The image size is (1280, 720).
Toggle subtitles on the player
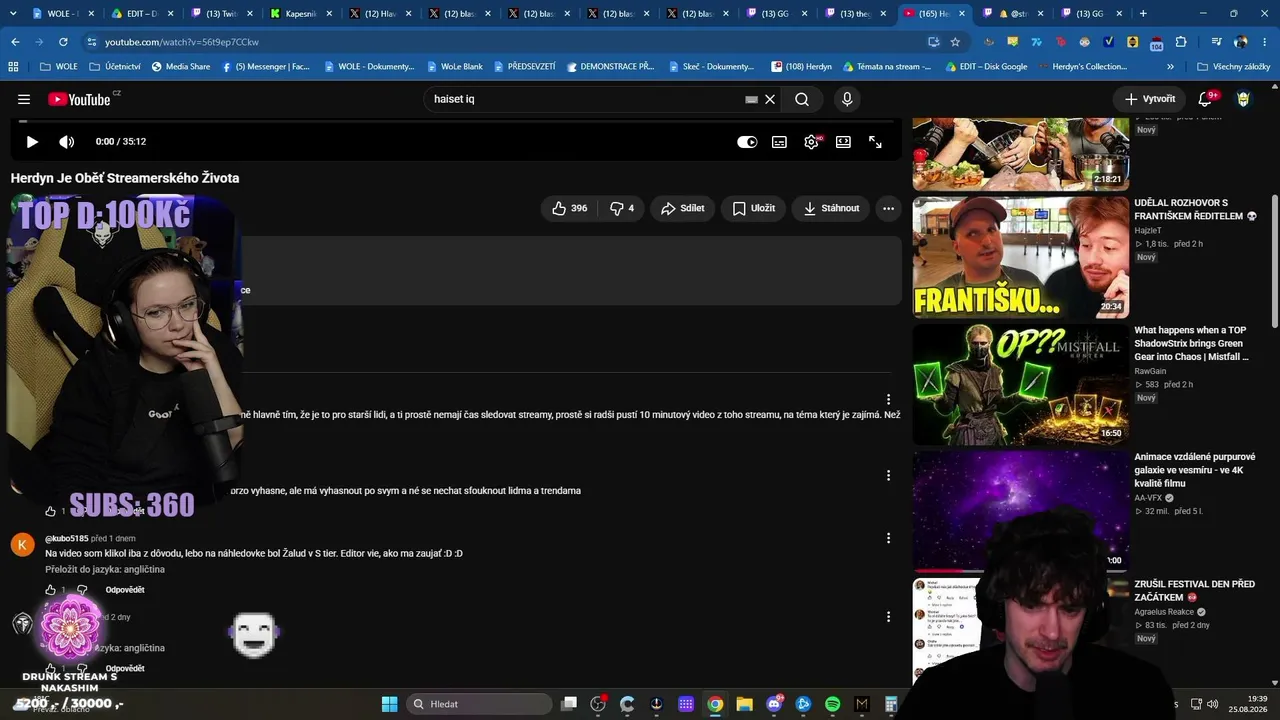779,142
